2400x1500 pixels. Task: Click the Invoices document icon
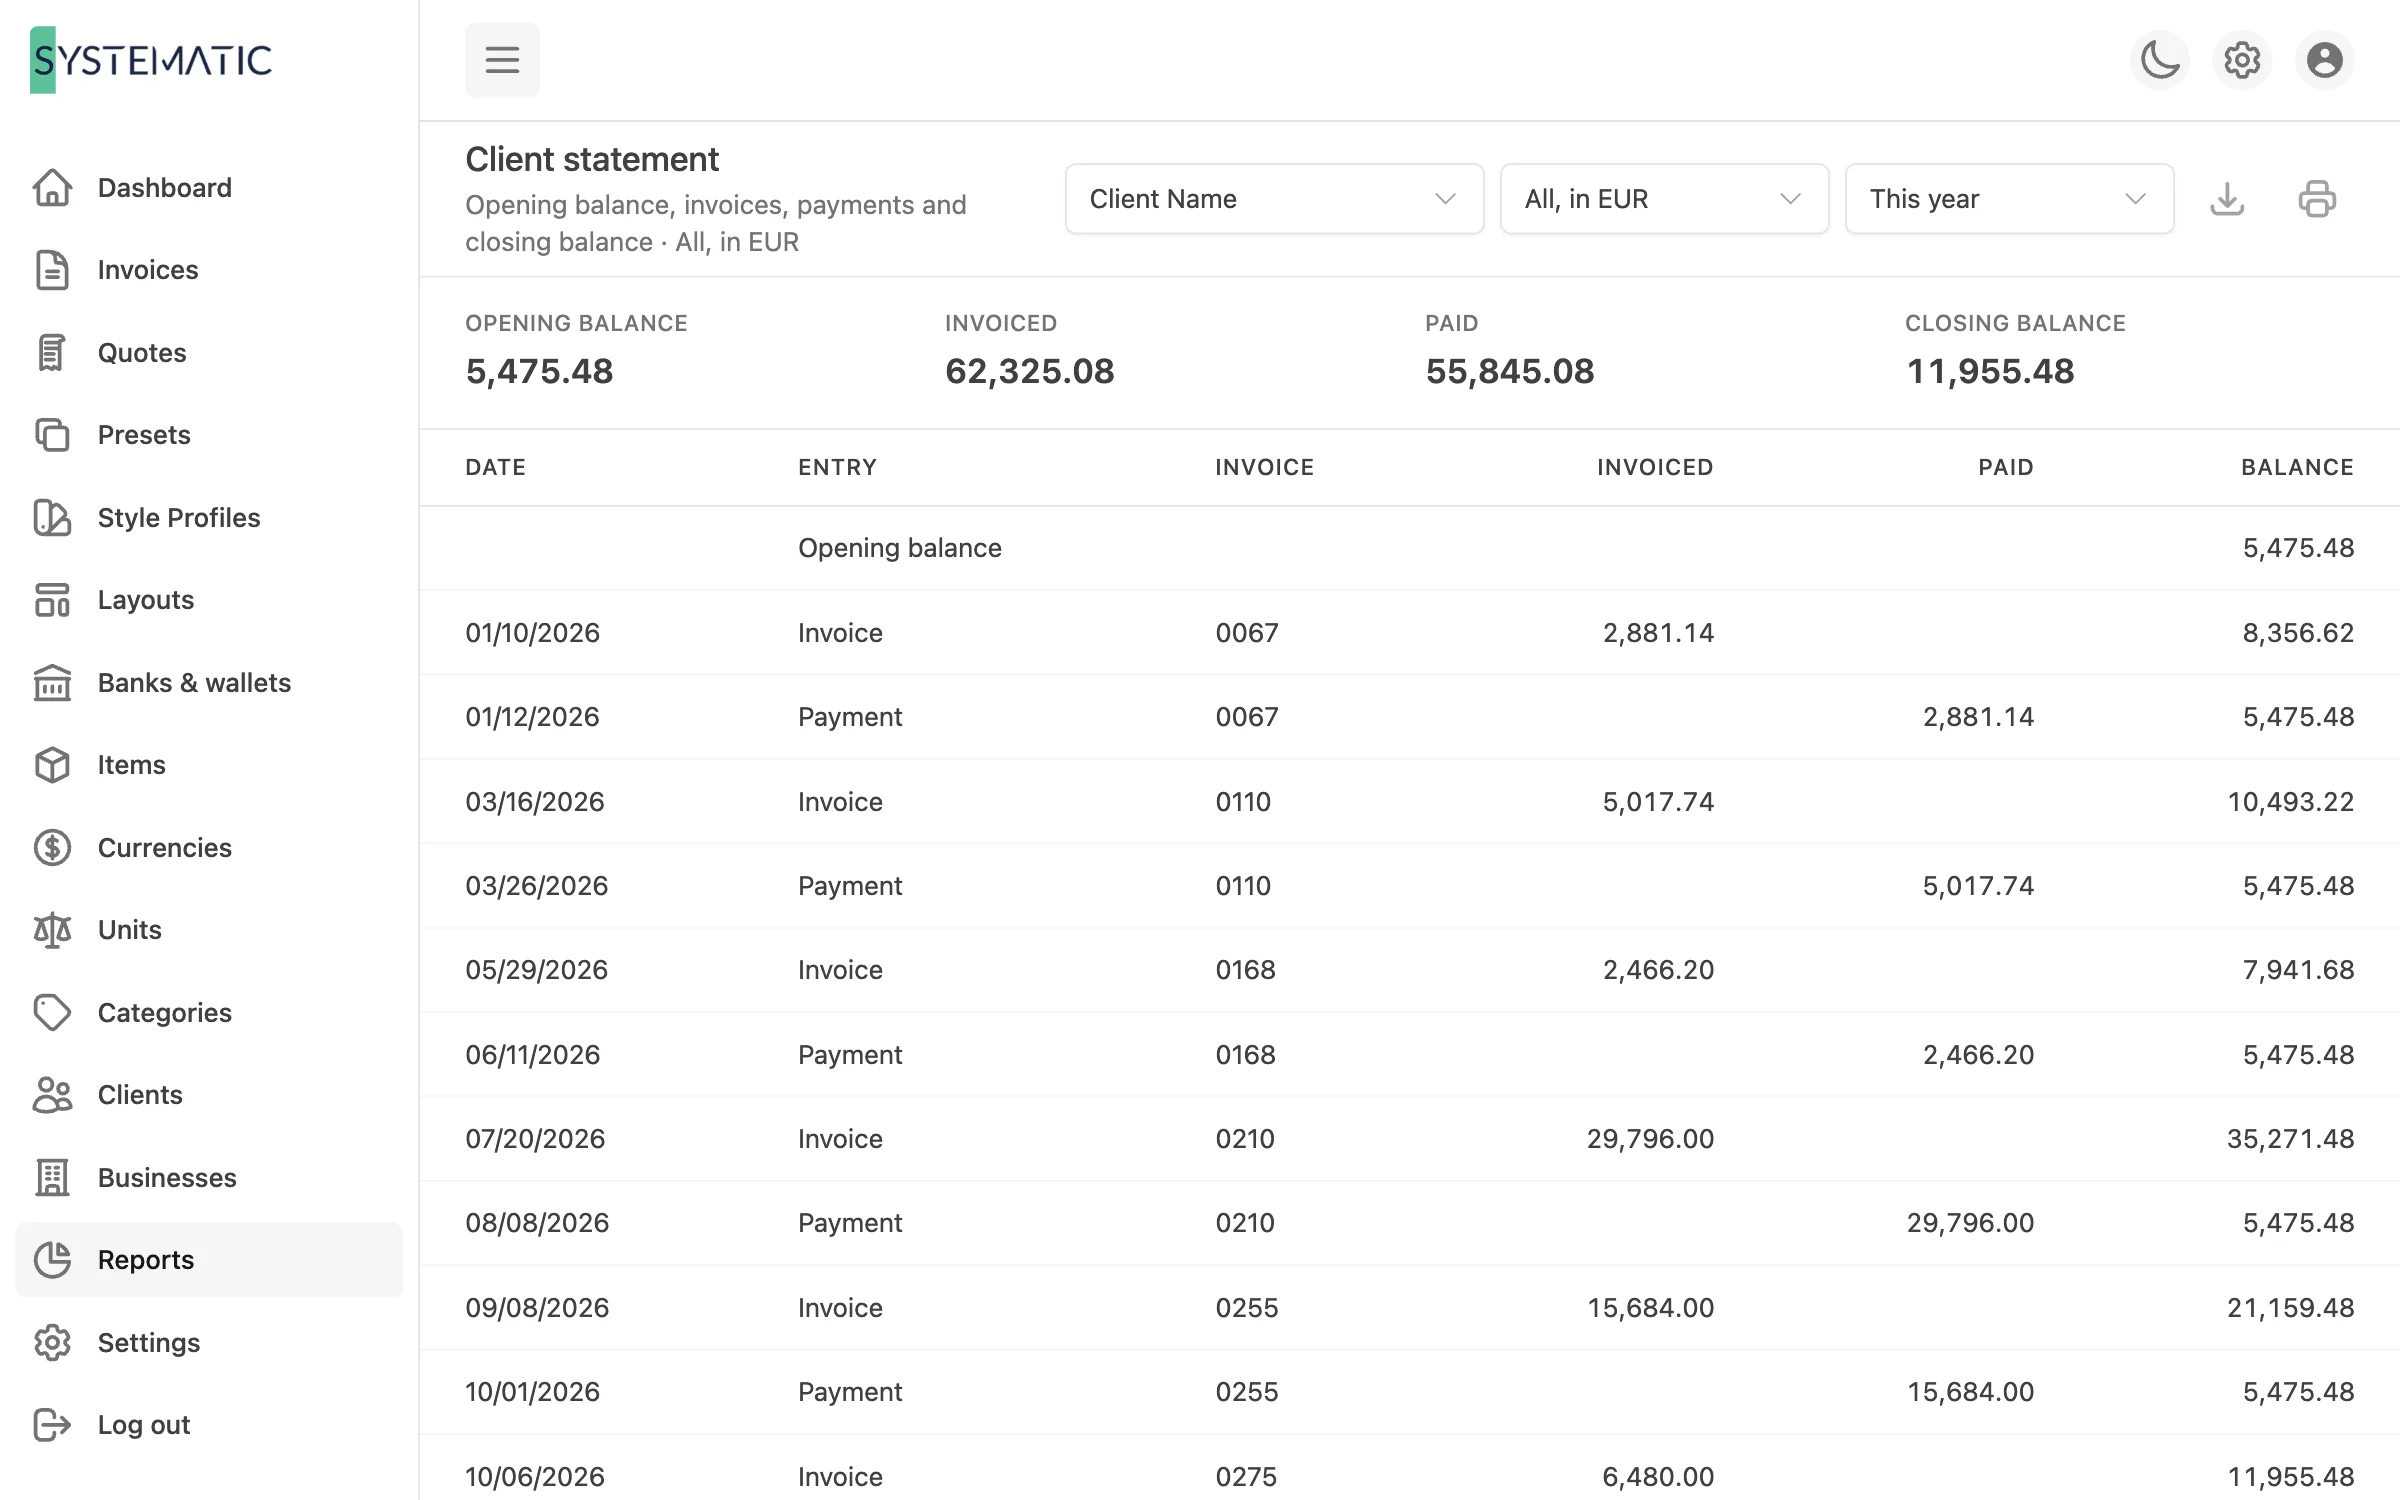(x=52, y=270)
